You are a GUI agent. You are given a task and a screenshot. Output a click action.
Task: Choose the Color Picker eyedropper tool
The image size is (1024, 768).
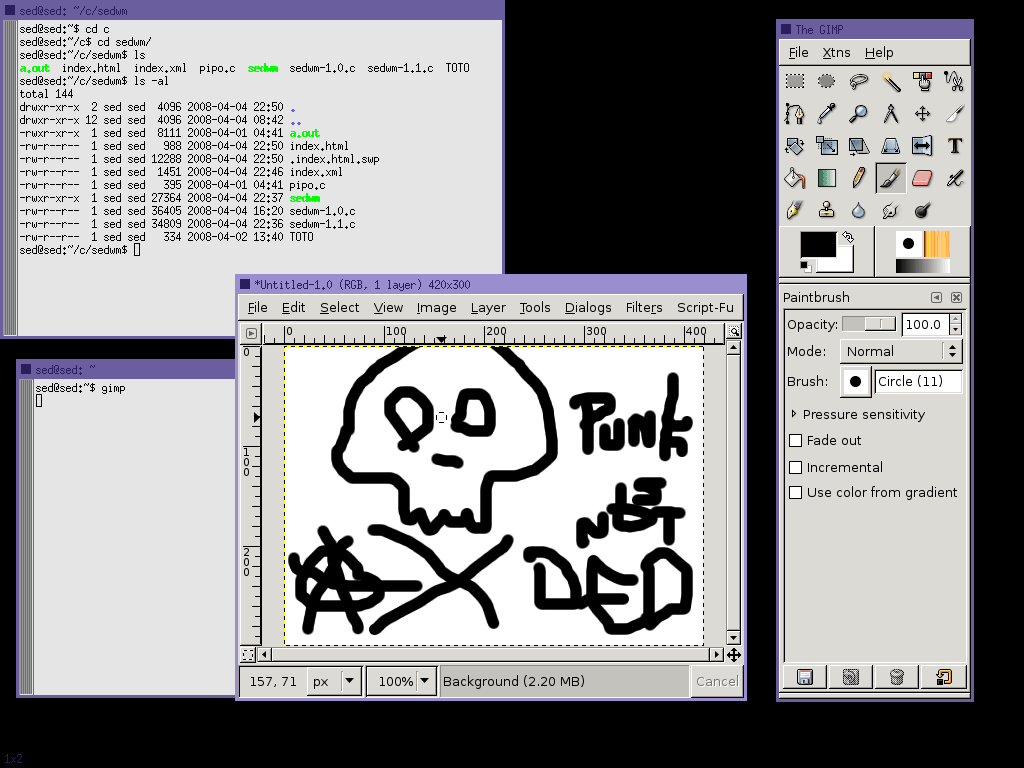(x=826, y=114)
